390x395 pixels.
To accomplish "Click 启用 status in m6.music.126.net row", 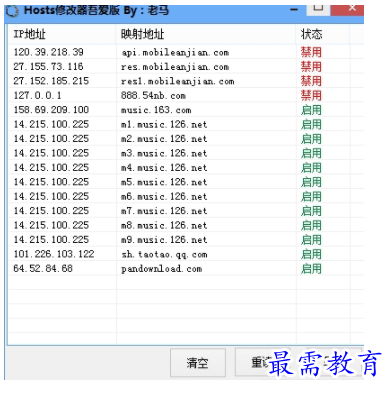I will (311, 196).
